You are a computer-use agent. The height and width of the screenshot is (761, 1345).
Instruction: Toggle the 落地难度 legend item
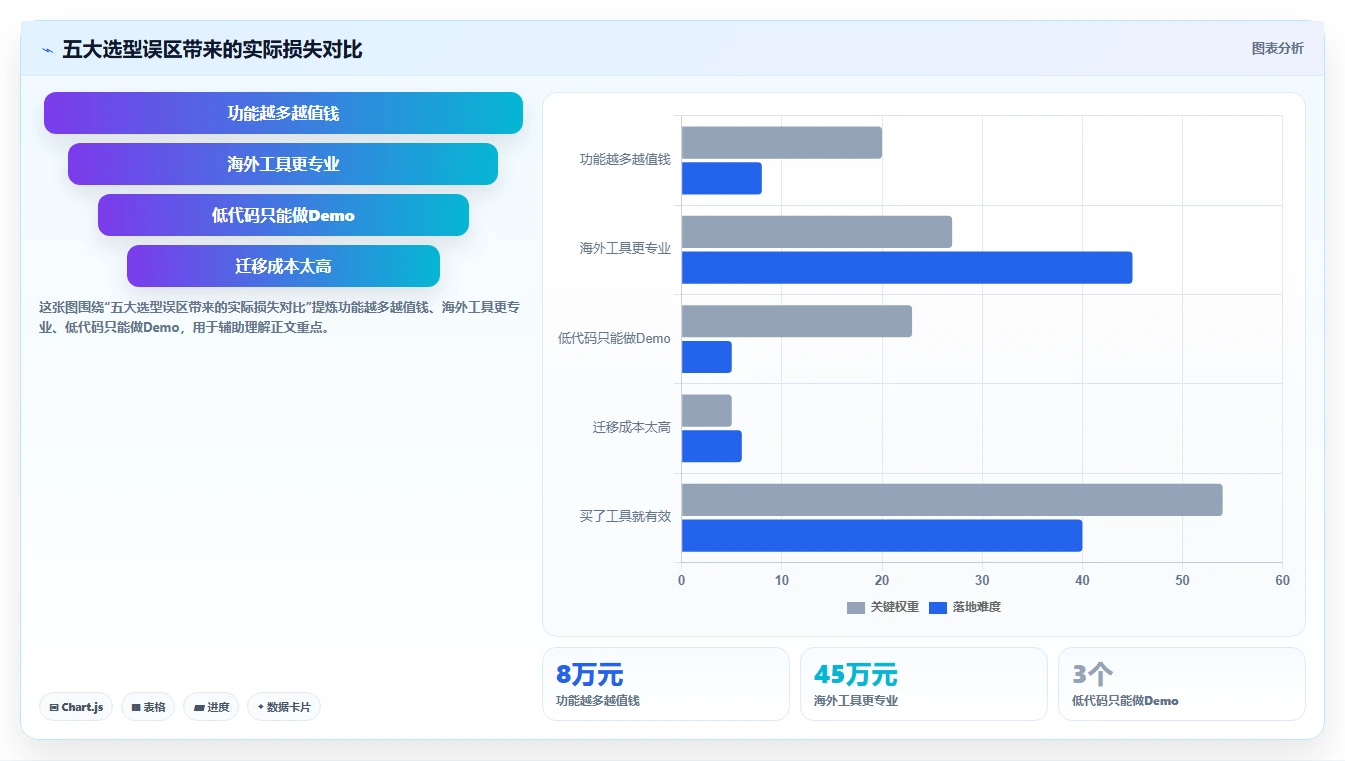coord(964,607)
